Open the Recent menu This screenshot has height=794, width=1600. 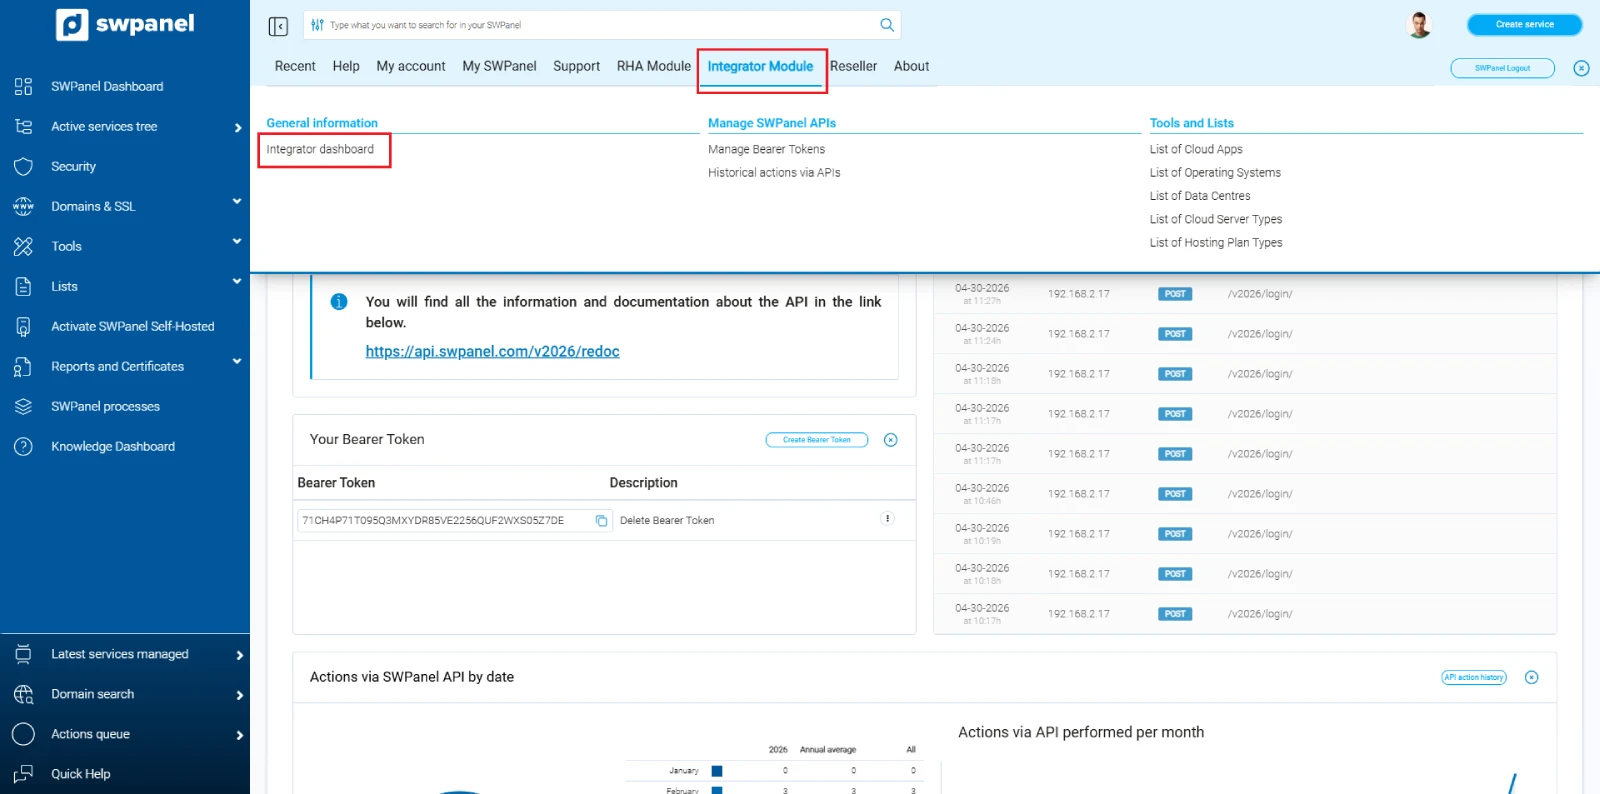(x=295, y=66)
